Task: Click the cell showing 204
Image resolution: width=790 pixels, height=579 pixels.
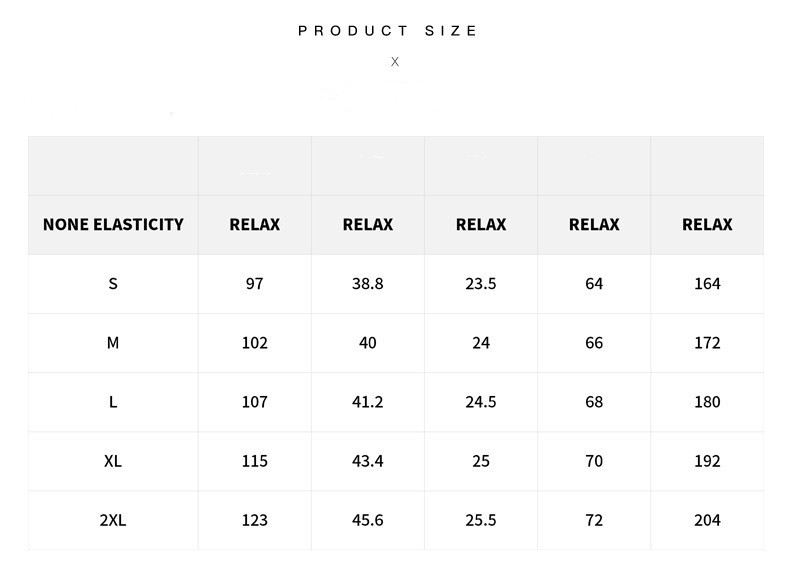Action: coord(707,520)
